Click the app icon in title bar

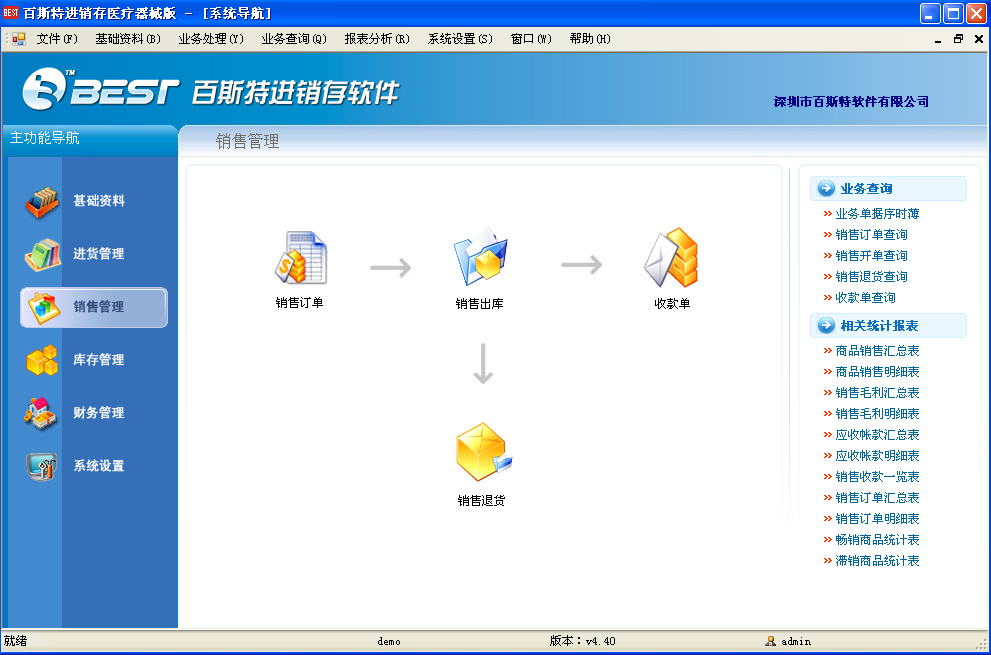point(11,13)
